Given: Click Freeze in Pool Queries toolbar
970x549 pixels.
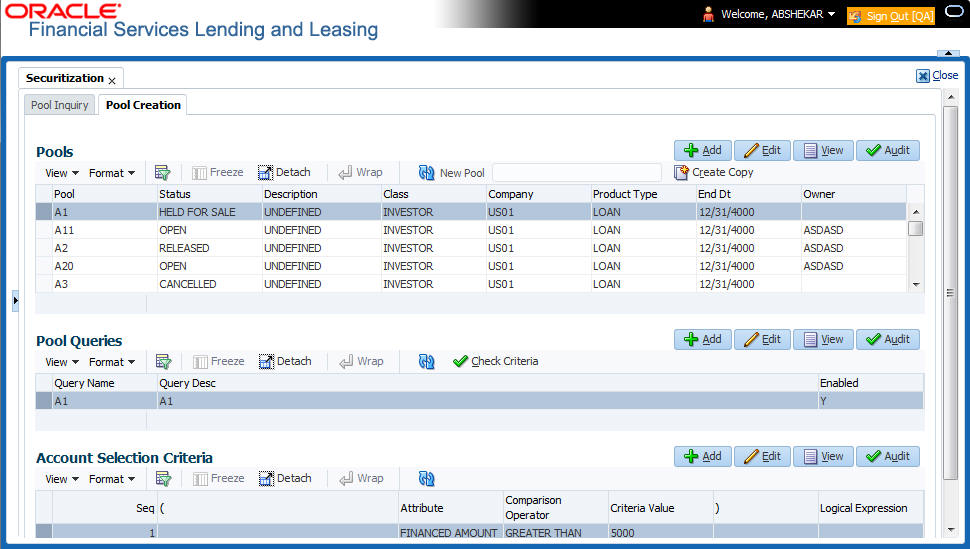Looking at the screenshot, I should click(219, 361).
